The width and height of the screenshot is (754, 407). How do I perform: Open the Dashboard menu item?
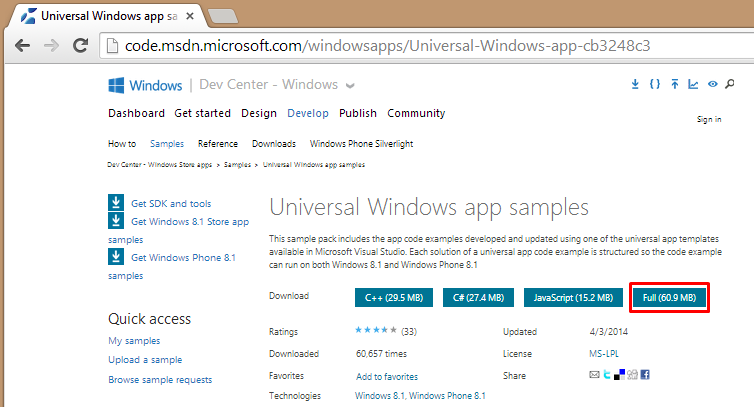[136, 113]
